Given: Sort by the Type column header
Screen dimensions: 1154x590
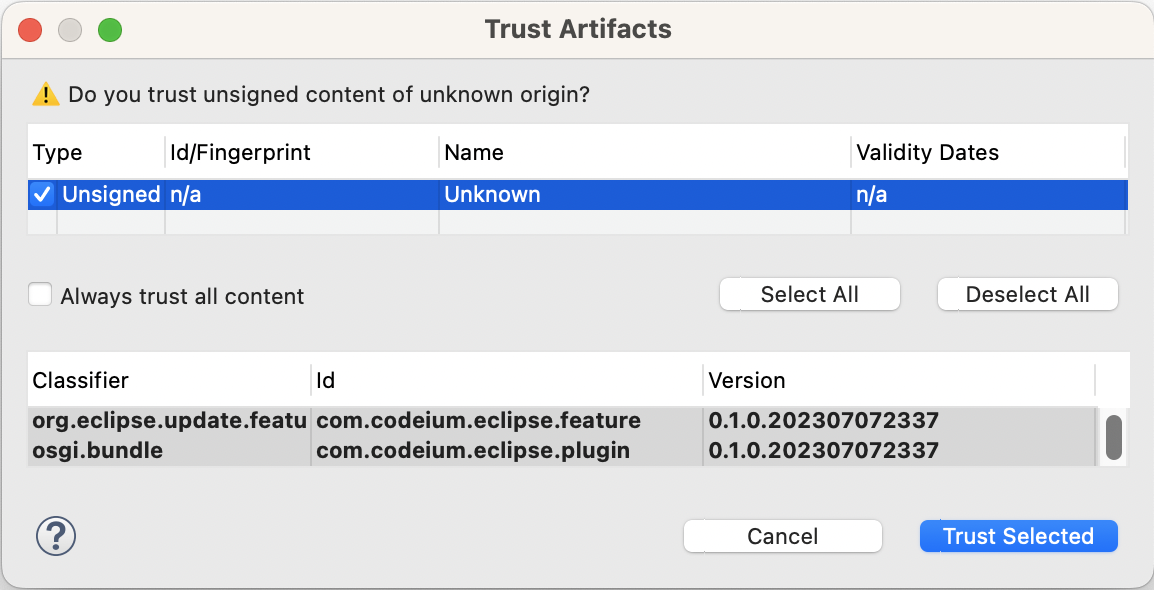Looking at the screenshot, I should [57, 152].
